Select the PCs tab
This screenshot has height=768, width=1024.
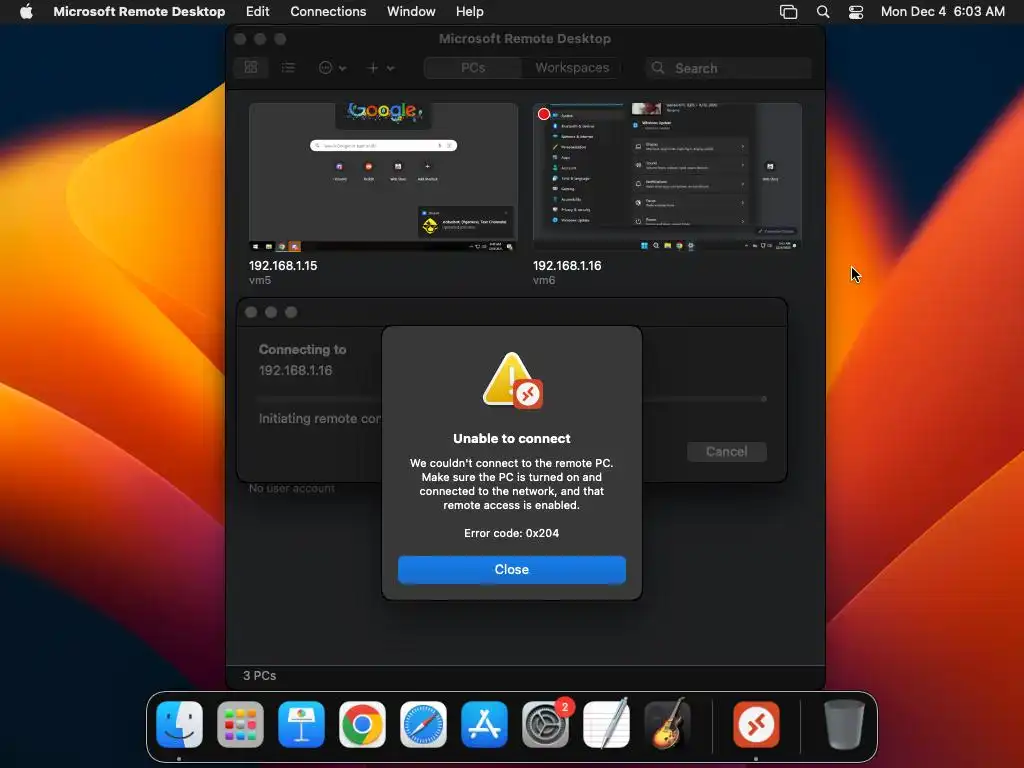tap(473, 67)
